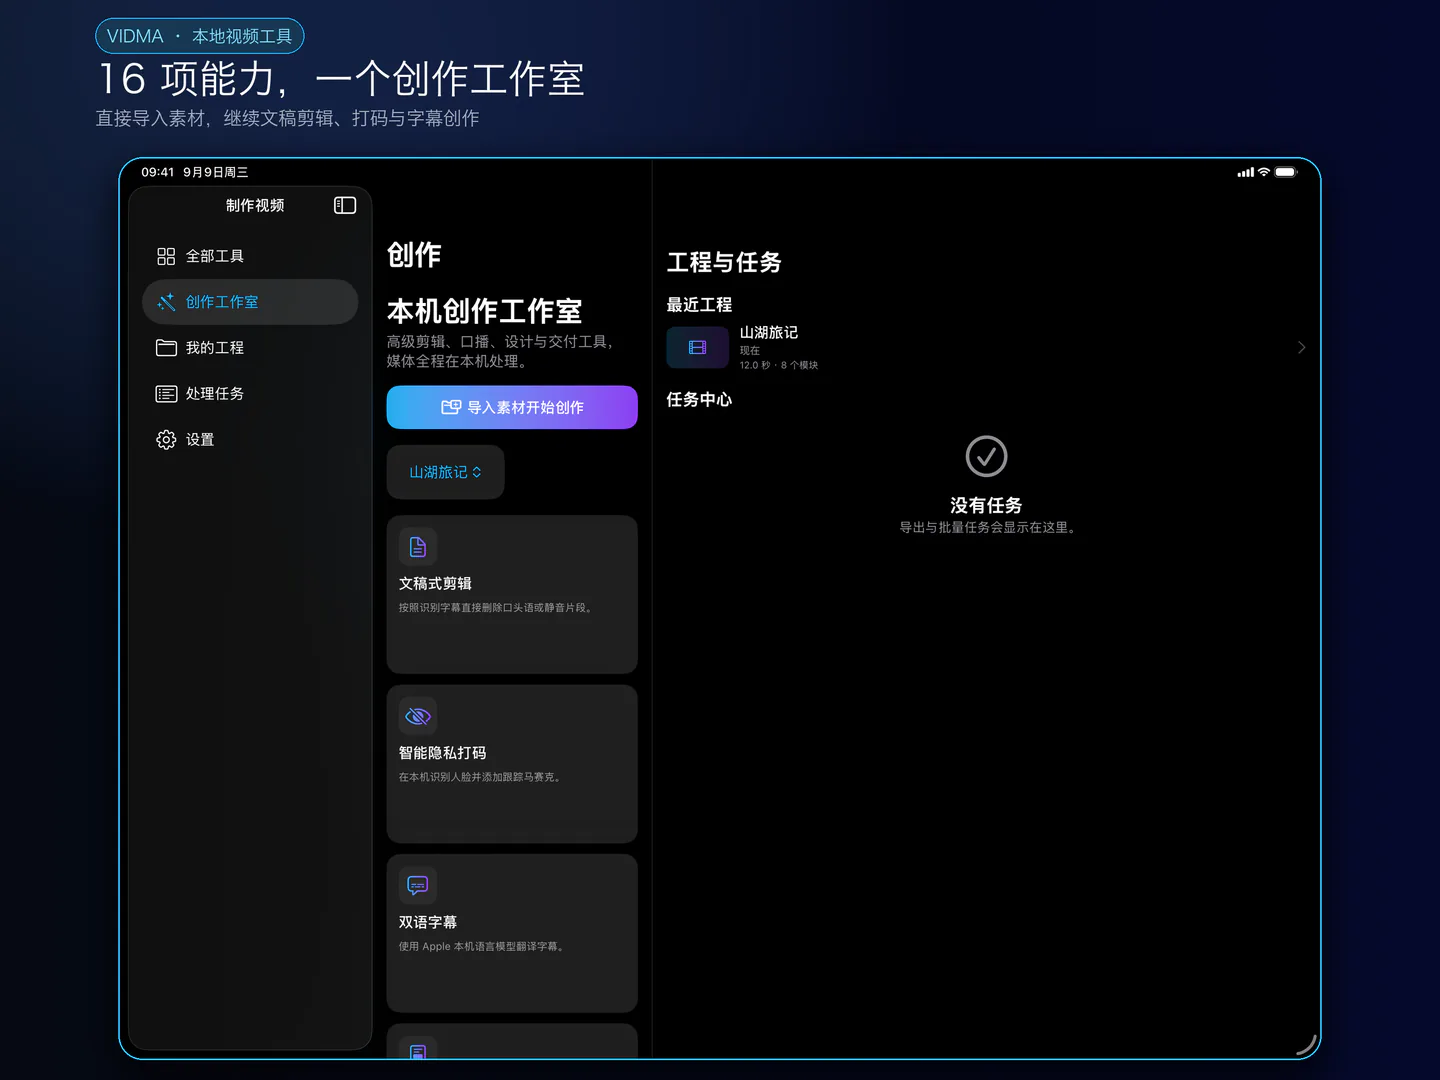1440x1080 pixels.
Task: Click the 没有任务 empty-state text
Action: [986, 505]
